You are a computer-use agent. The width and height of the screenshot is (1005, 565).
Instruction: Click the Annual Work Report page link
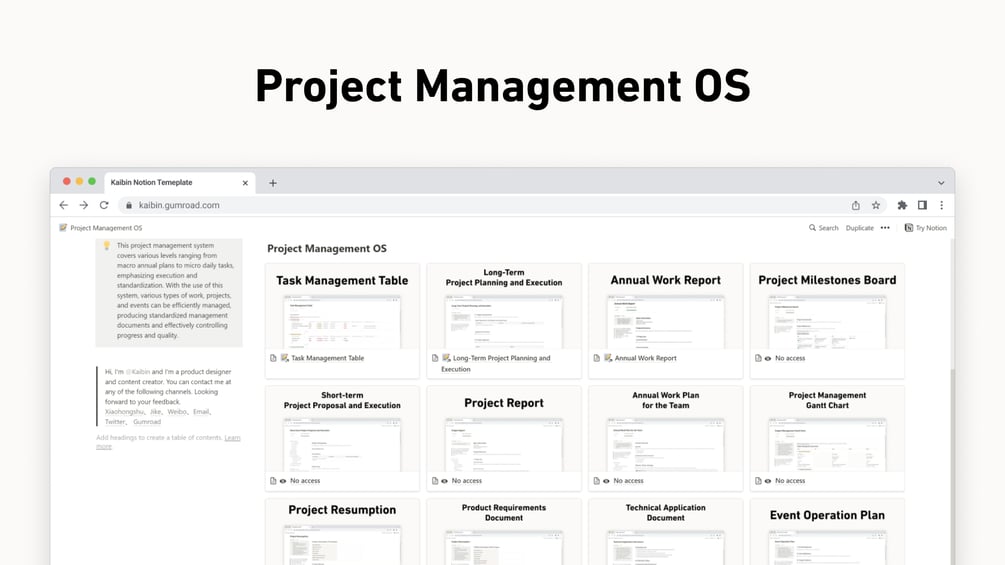point(645,358)
